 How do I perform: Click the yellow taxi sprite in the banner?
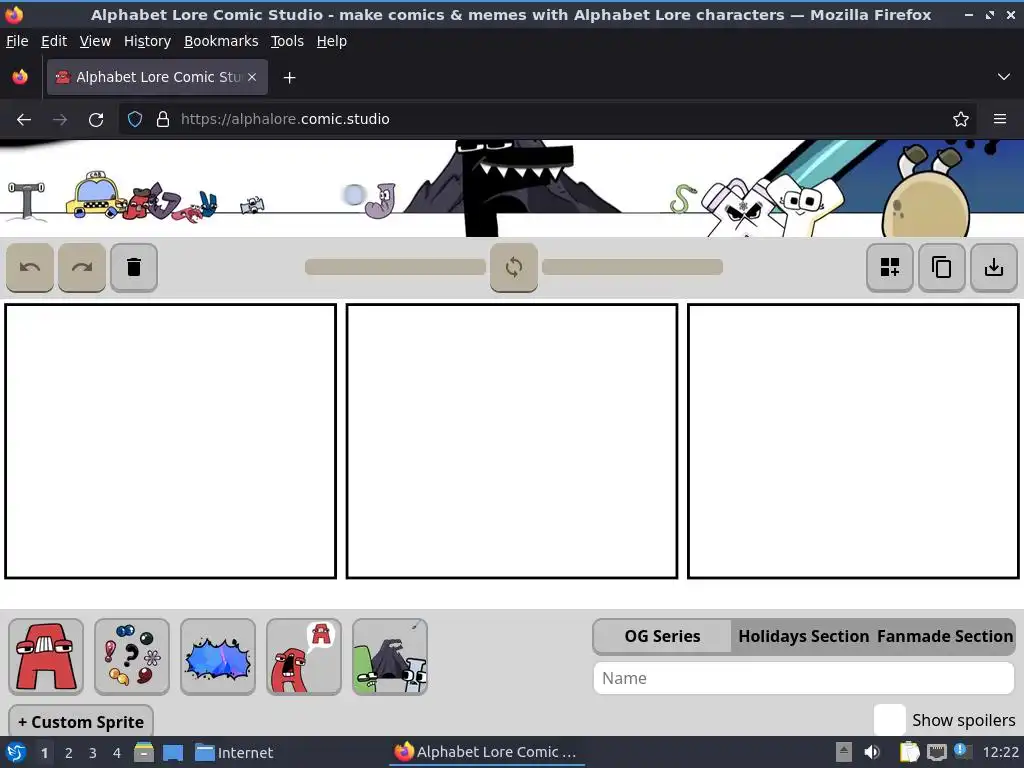click(95, 194)
